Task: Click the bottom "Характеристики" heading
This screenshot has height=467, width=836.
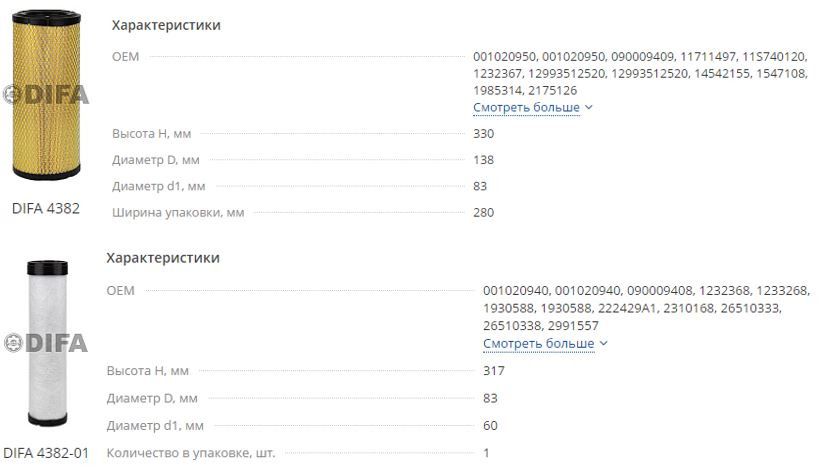Action: [x=163, y=258]
